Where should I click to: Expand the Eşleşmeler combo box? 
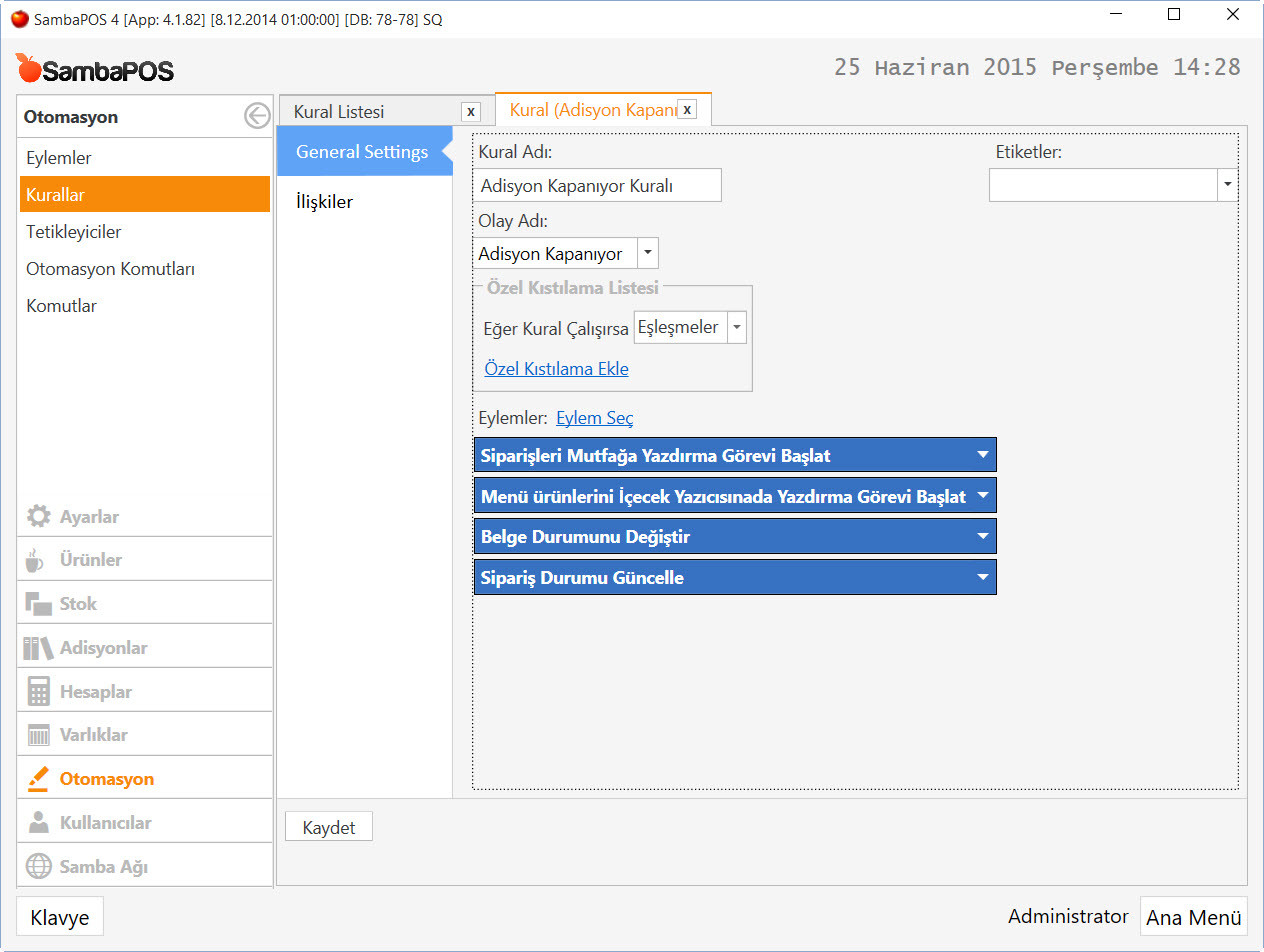point(736,327)
